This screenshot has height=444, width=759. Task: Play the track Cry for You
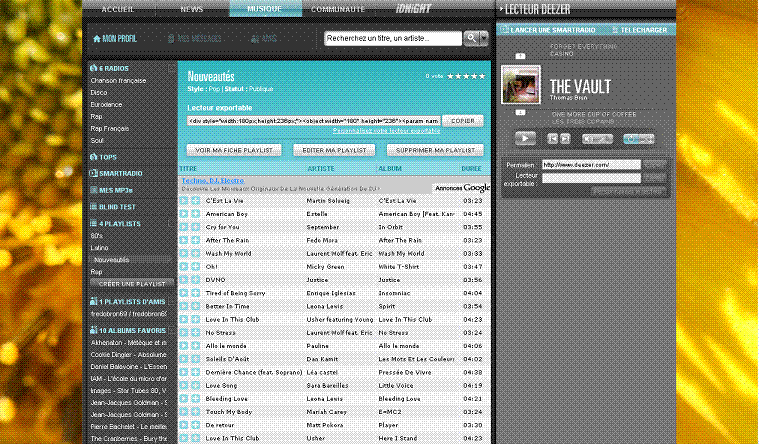tap(184, 227)
